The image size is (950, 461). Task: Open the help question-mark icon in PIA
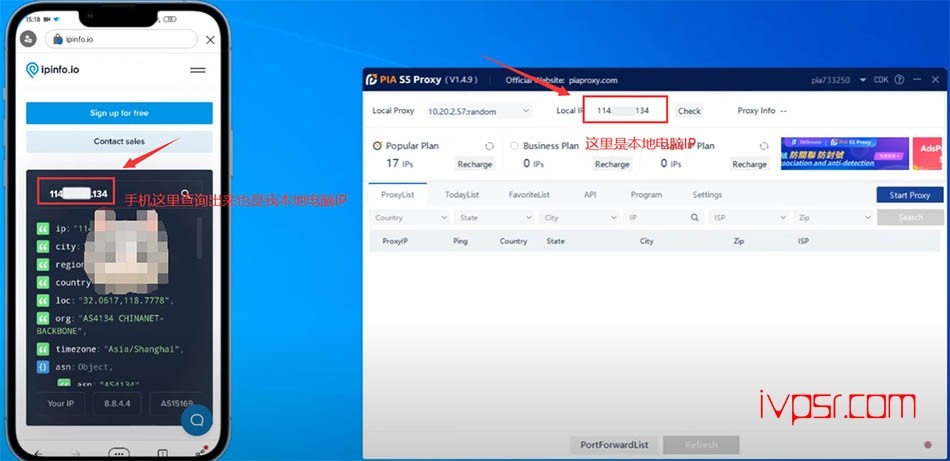click(x=899, y=80)
